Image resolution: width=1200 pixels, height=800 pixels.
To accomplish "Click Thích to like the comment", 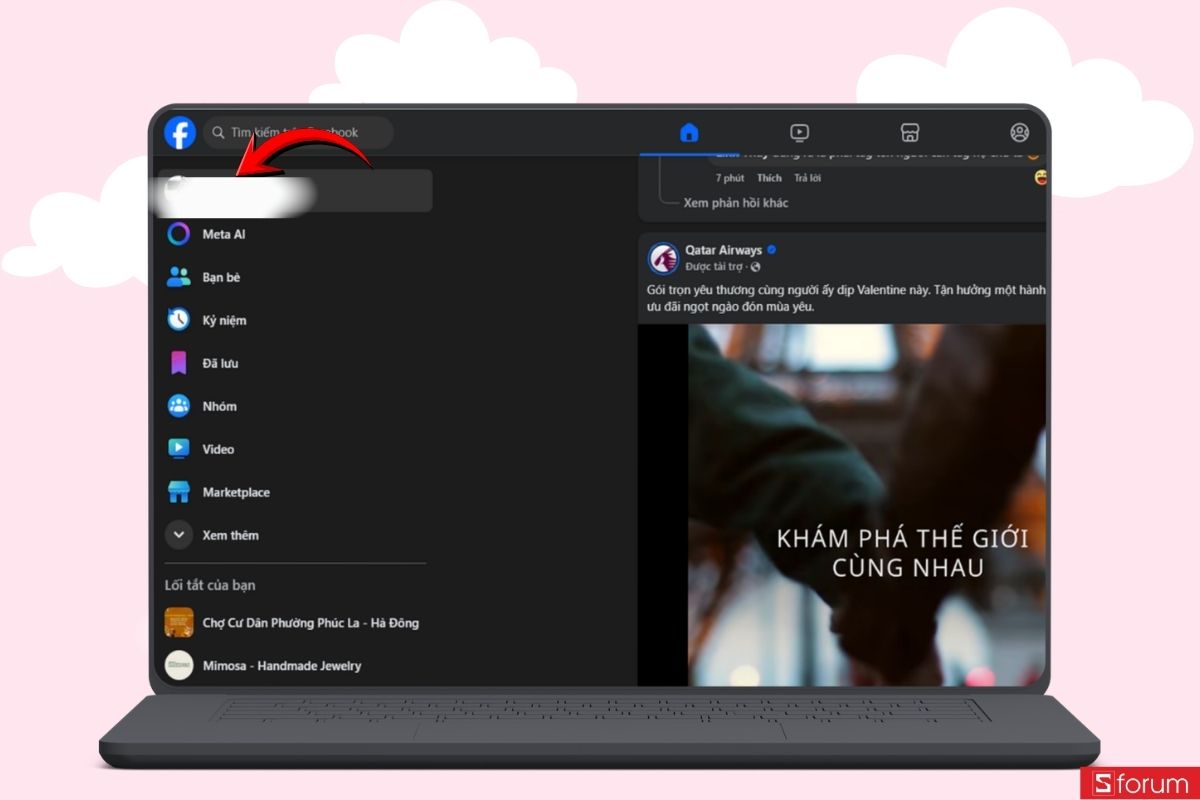I will (769, 178).
